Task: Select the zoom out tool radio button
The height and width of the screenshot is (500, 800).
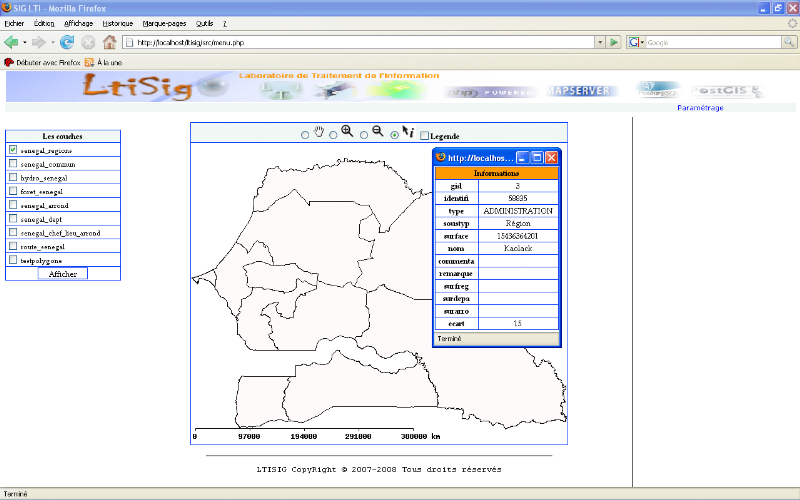Action: tap(364, 135)
